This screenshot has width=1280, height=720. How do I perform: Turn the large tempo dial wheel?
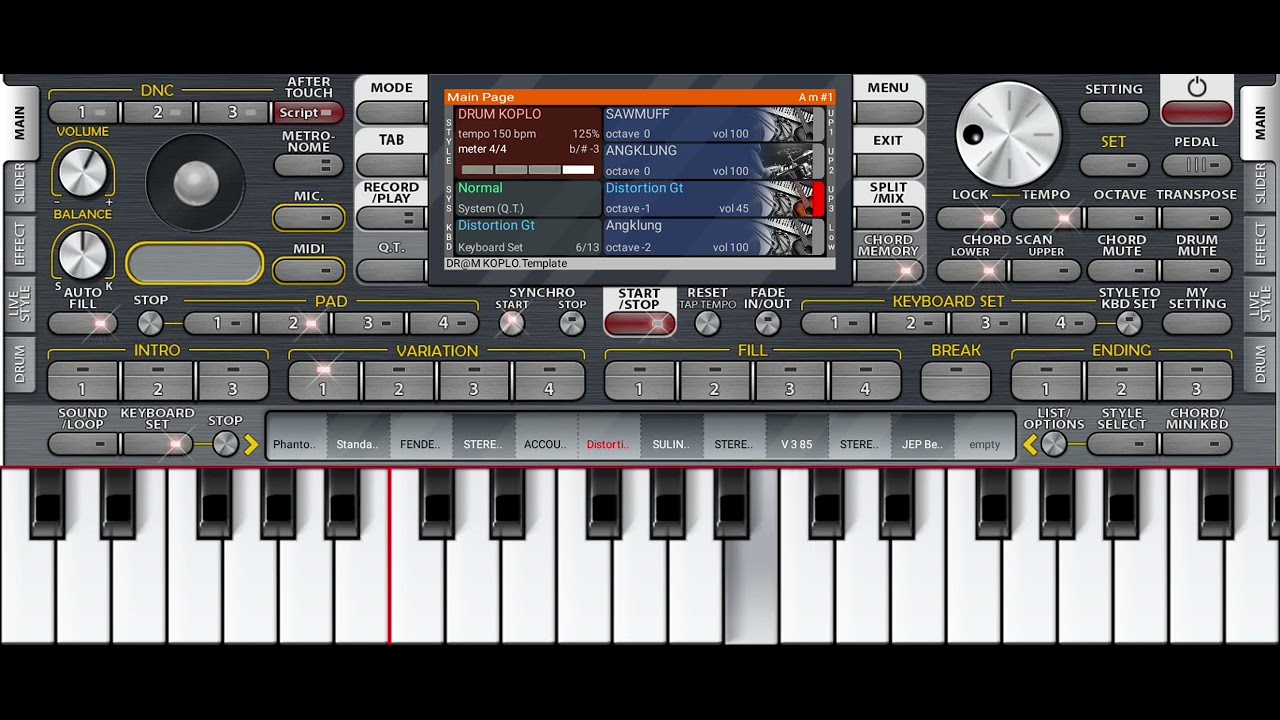click(1008, 134)
